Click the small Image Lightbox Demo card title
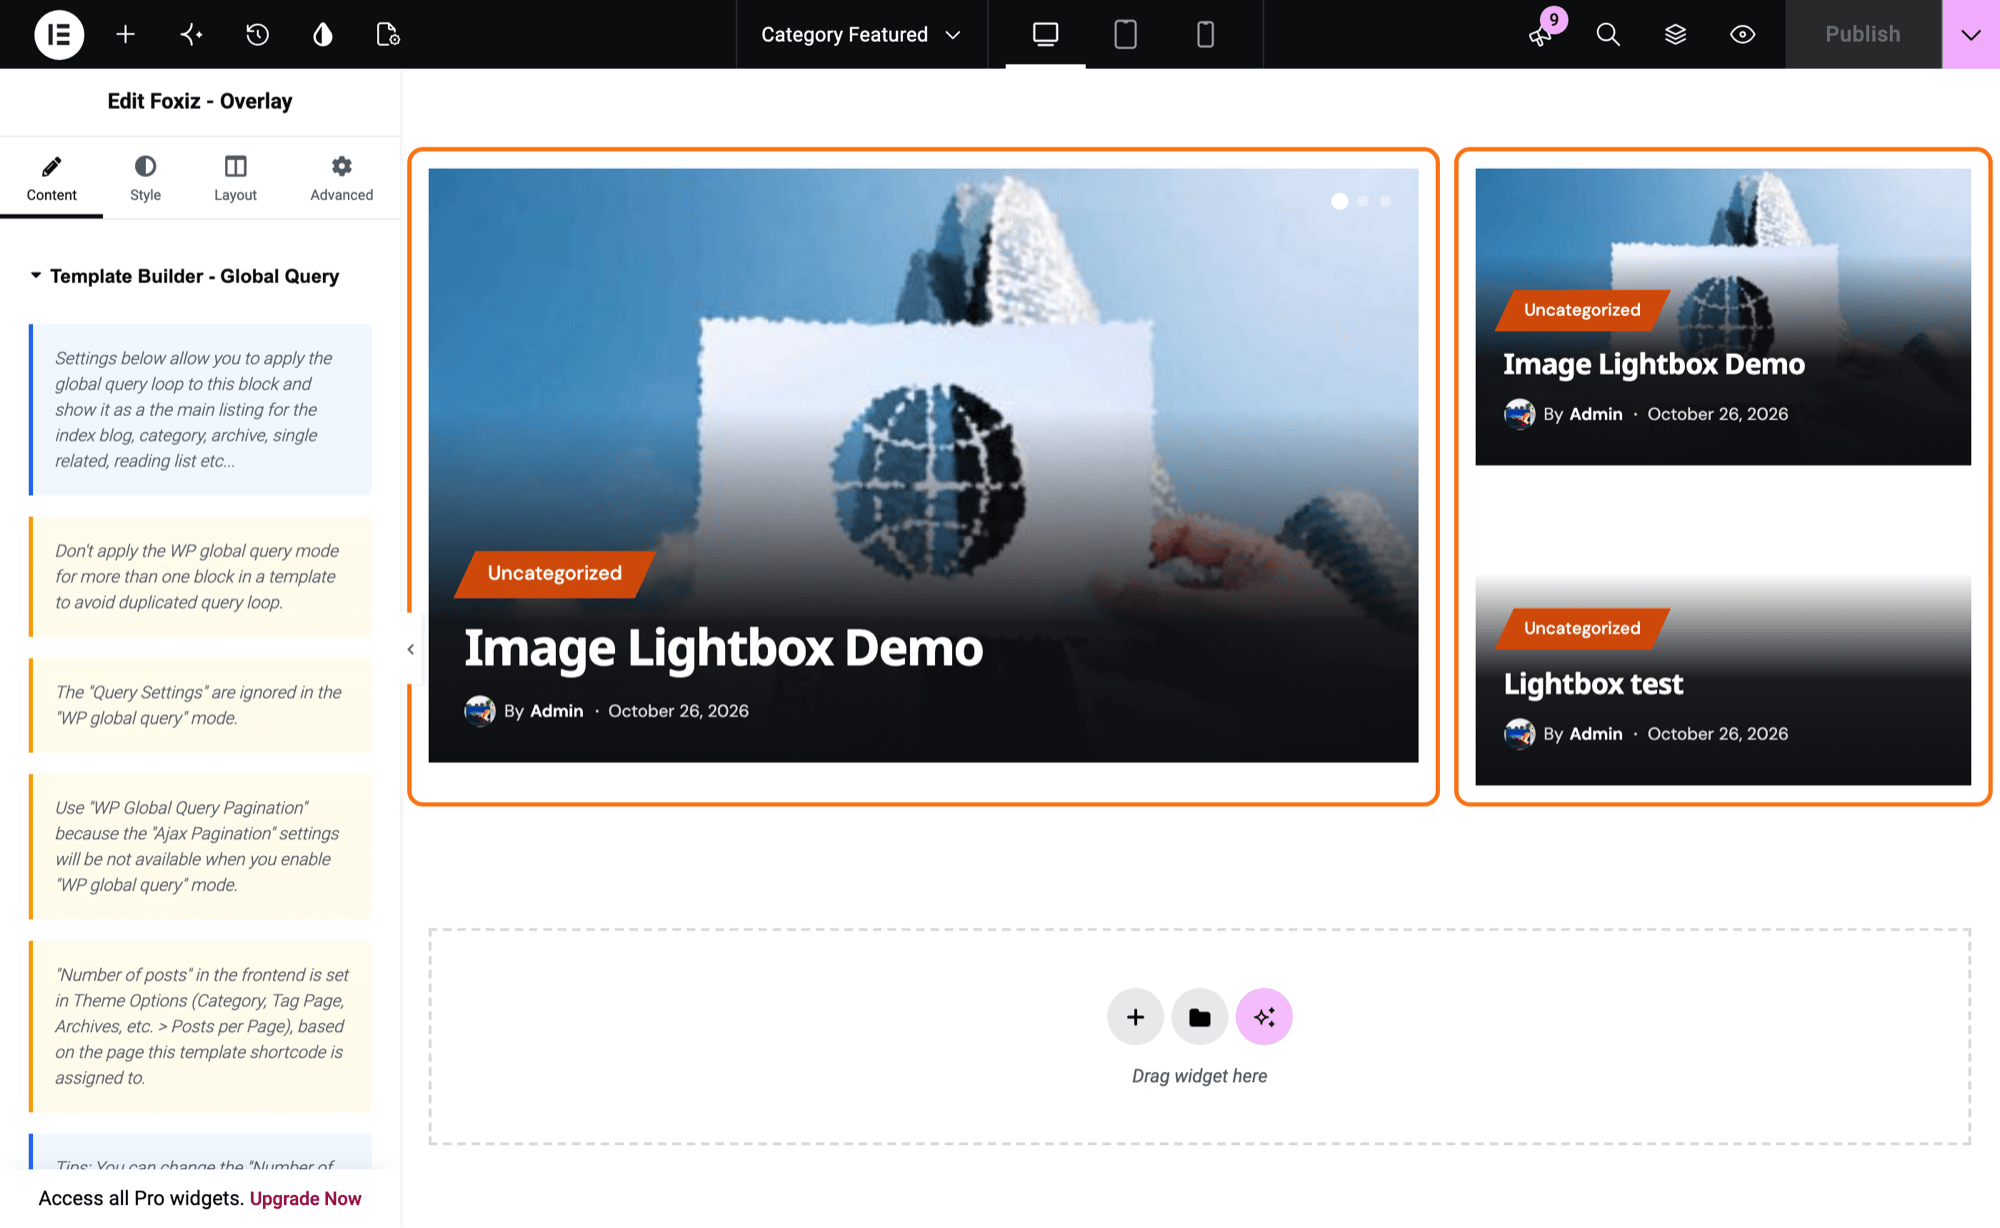 tap(1654, 364)
